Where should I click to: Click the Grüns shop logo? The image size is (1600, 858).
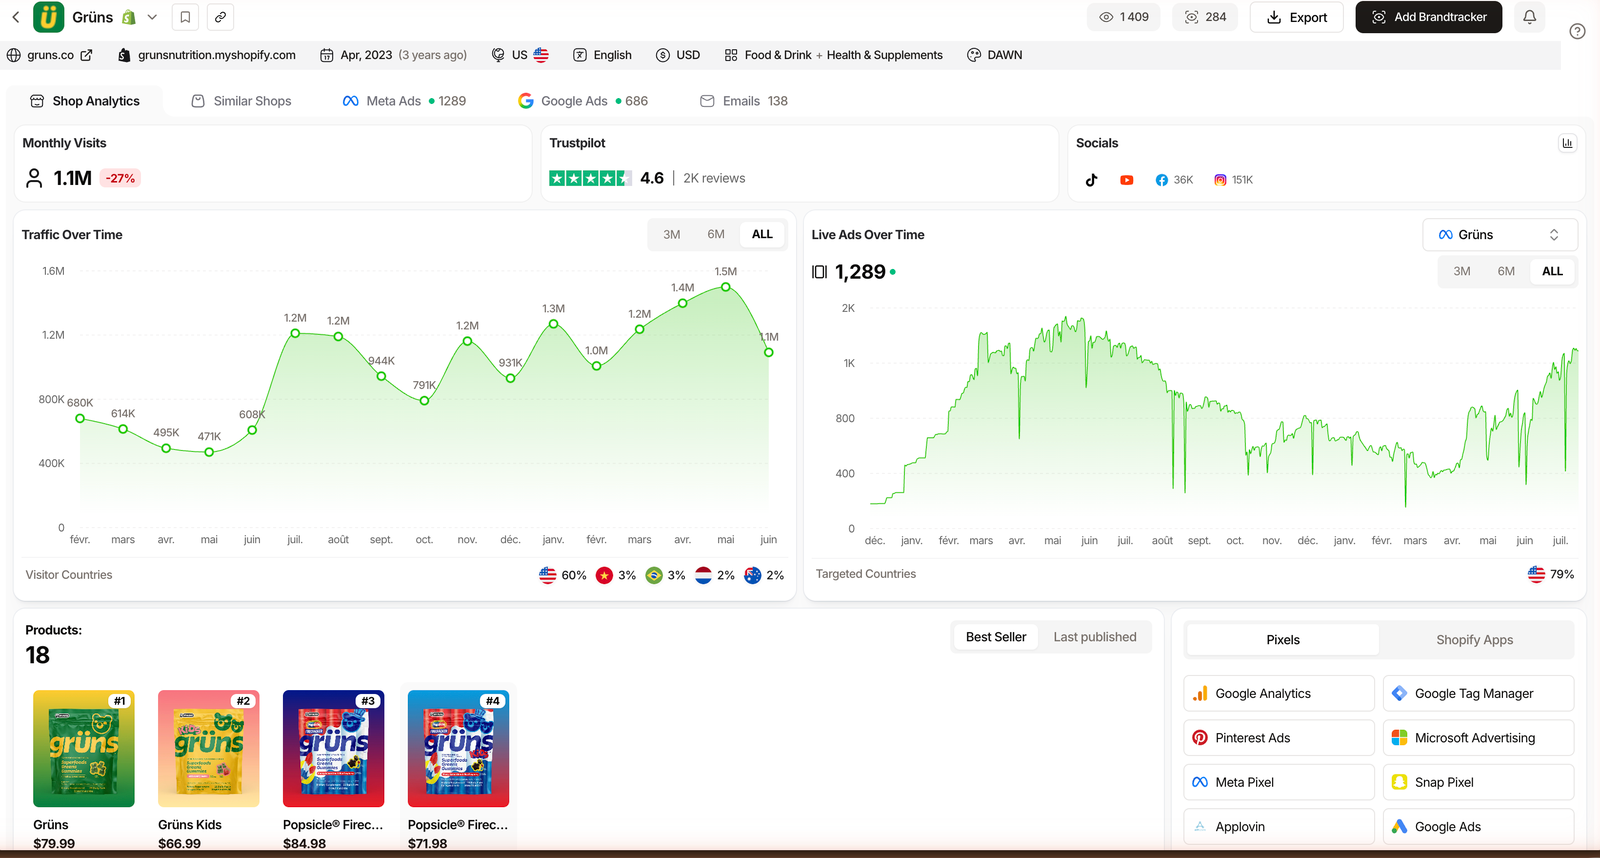pyautogui.click(x=48, y=17)
